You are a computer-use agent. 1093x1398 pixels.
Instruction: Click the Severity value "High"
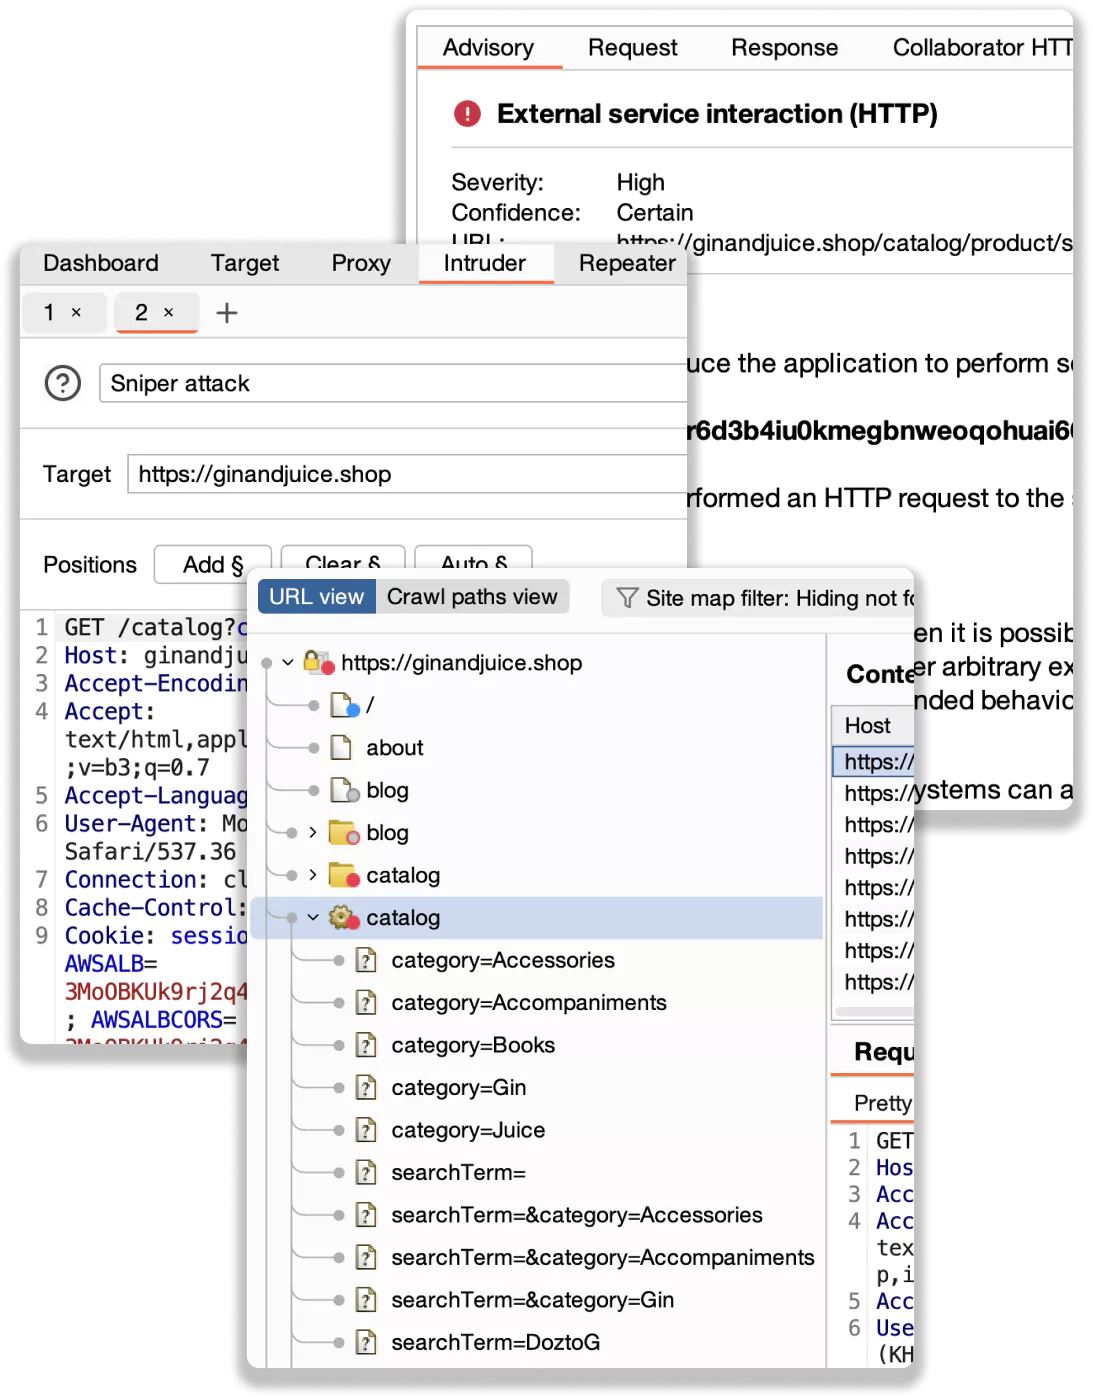(641, 182)
